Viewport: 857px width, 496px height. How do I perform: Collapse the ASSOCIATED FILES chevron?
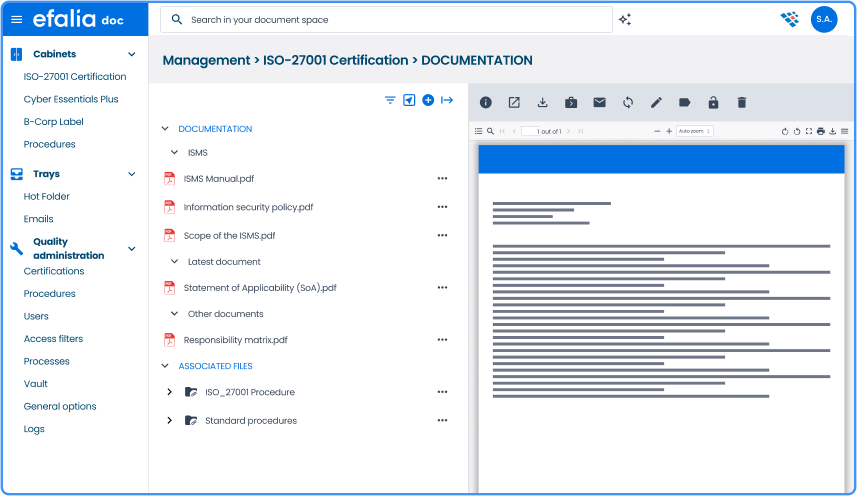pyautogui.click(x=165, y=365)
